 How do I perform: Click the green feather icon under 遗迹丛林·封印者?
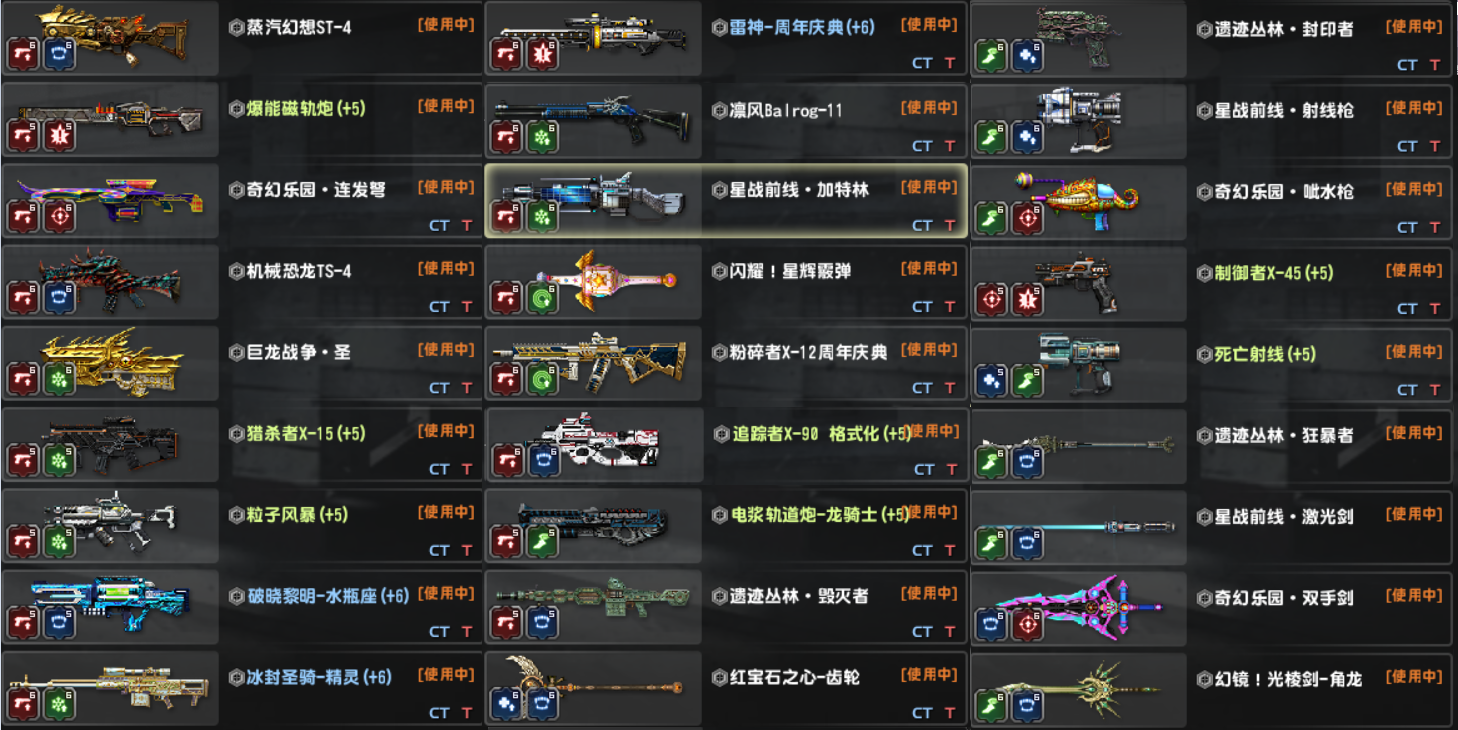click(992, 56)
